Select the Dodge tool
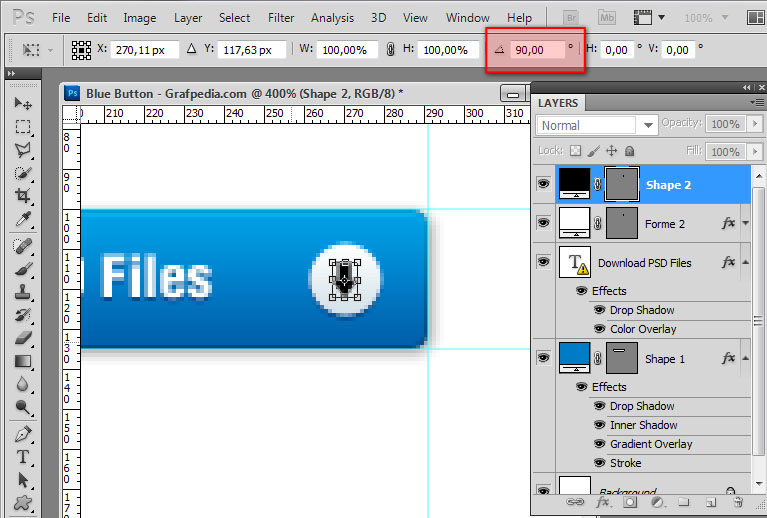The height and width of the screenshot is (518, 767). [23, 406]
